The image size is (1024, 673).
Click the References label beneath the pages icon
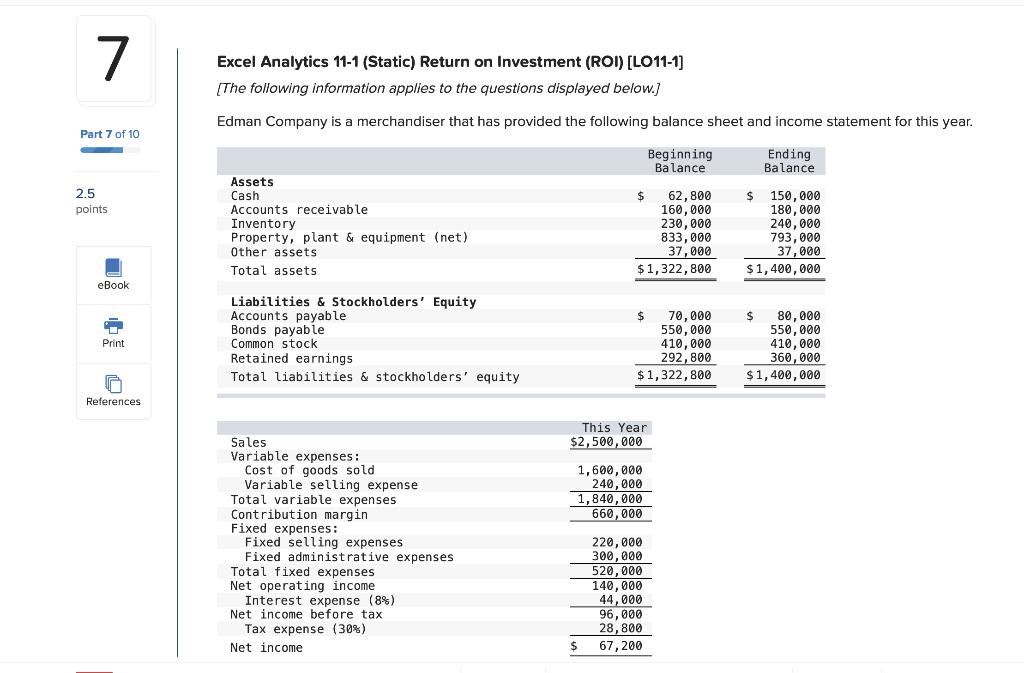click(x=113, y=402)
